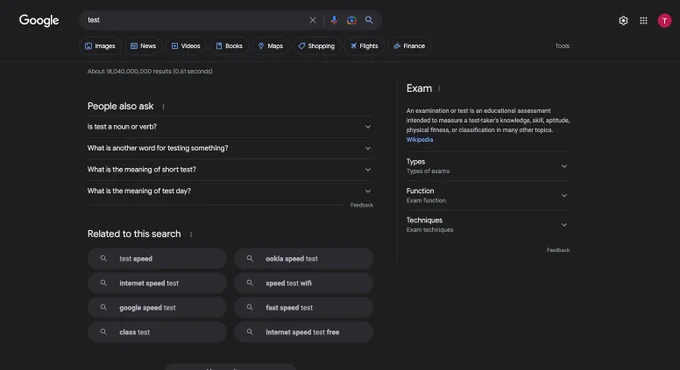Submit search with the magnifier icon
This screenshot has height=370, width=680.
coord(369,20)
